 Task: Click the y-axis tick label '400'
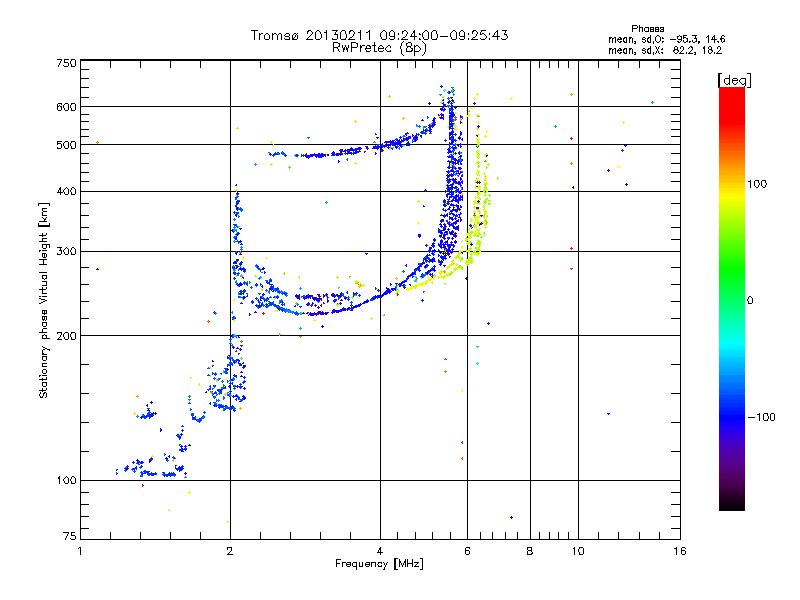(66, 192)
